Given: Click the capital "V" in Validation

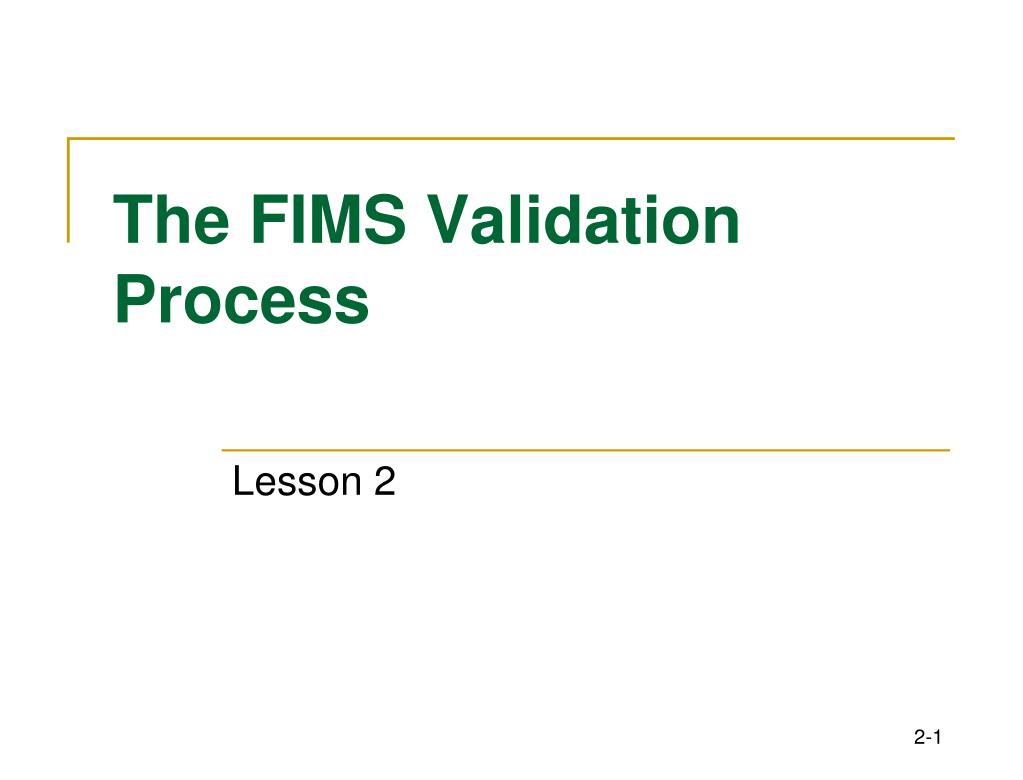Looking at the screenshot, I should 448,220.
